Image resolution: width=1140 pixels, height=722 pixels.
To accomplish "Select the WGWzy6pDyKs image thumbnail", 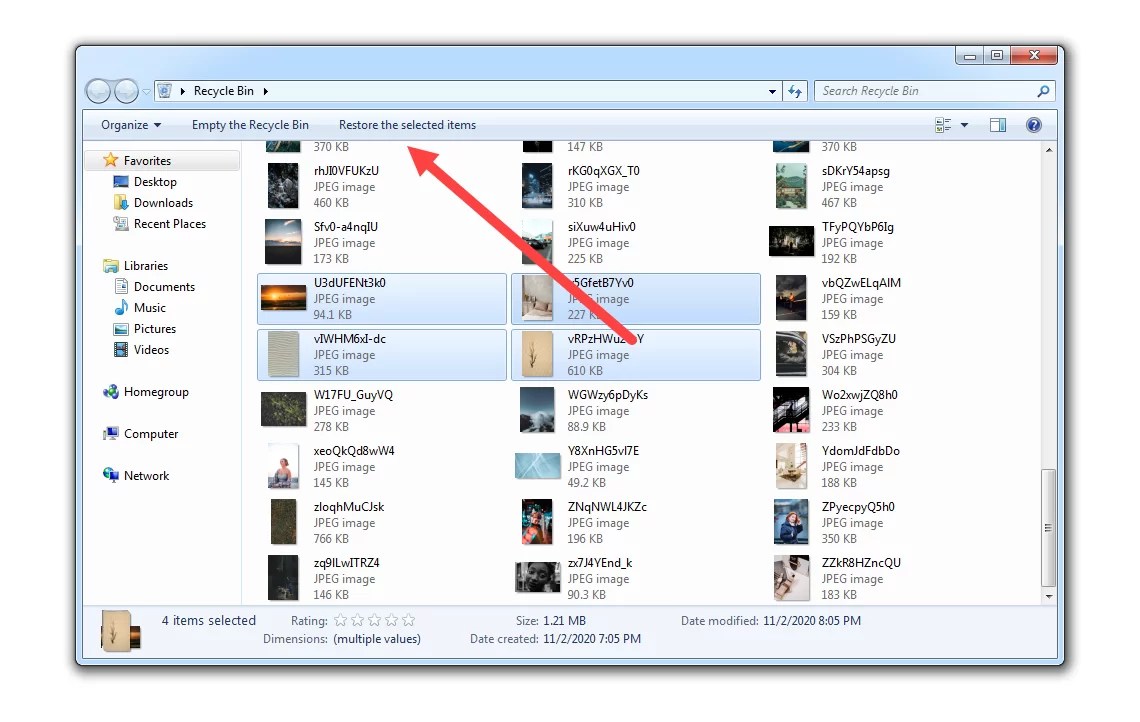I will (537, 410).
